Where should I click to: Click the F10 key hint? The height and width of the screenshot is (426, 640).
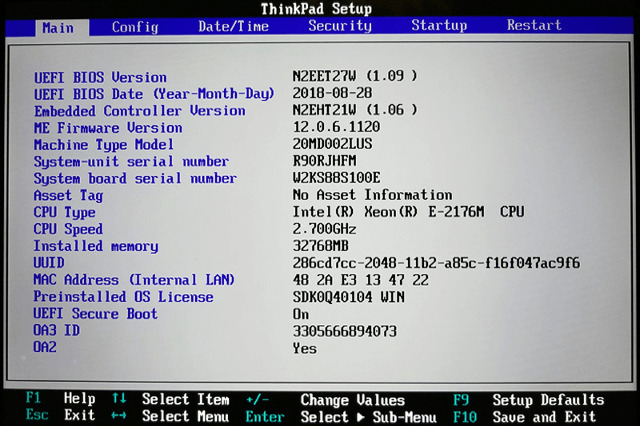465,417
